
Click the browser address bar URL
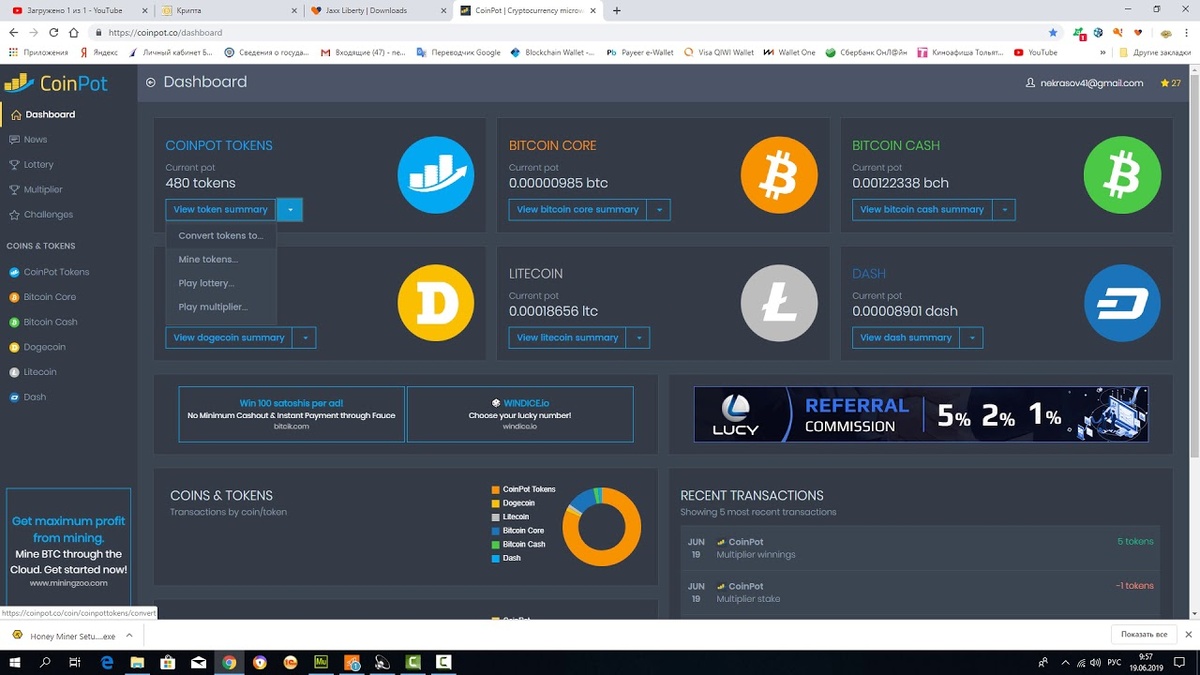(165, 32)
